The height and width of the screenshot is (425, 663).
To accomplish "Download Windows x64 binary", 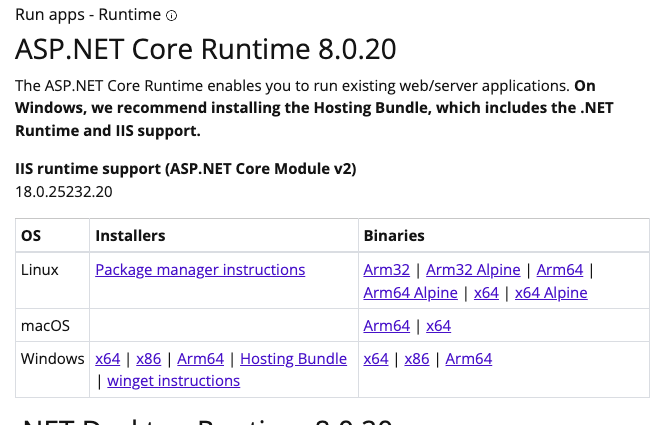I will 376,359.
